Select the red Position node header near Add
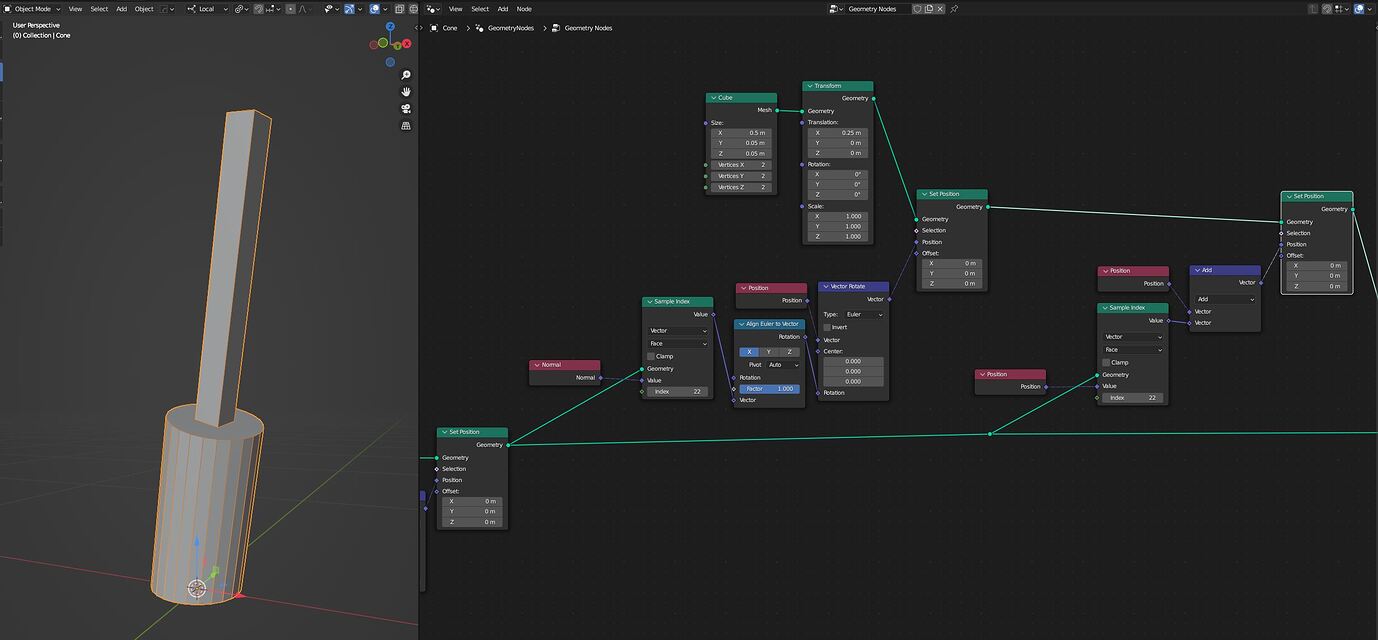Screen dimensions: 1378x640 (x=1133, y=270)
